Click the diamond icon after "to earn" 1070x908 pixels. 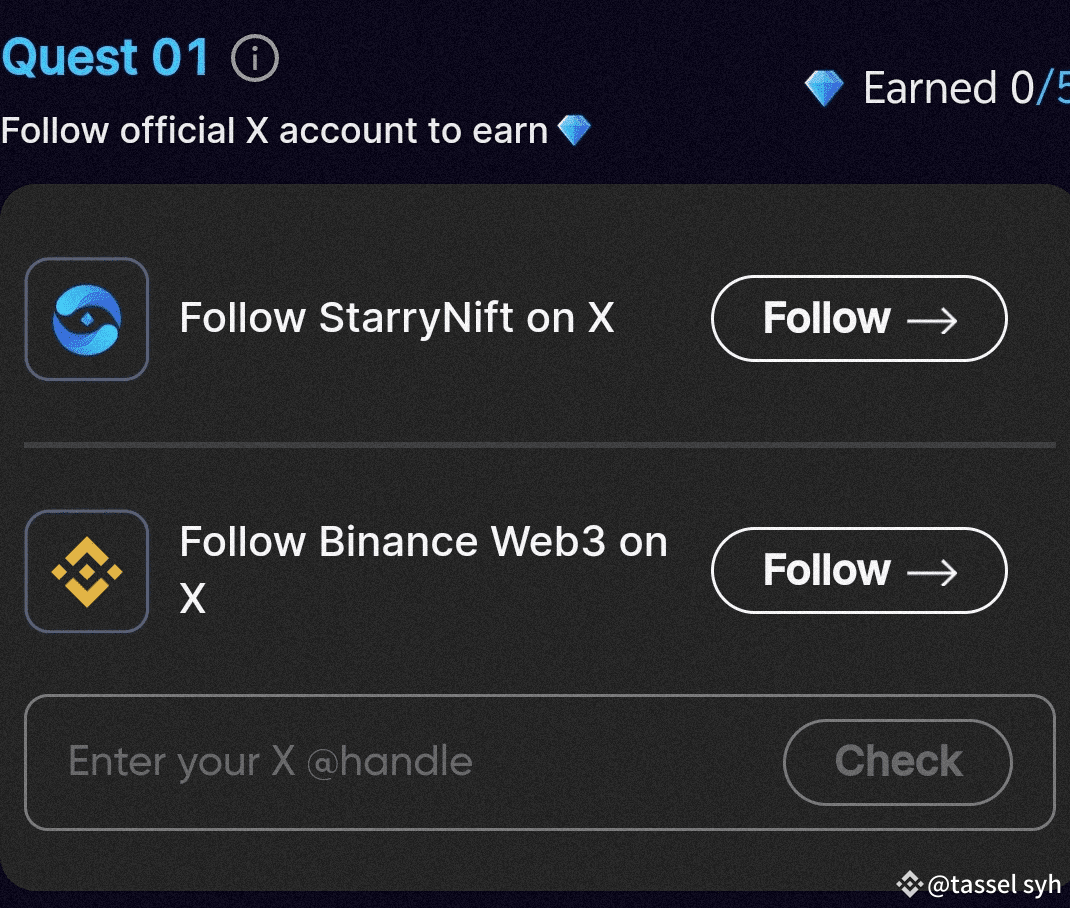(574, 130)
